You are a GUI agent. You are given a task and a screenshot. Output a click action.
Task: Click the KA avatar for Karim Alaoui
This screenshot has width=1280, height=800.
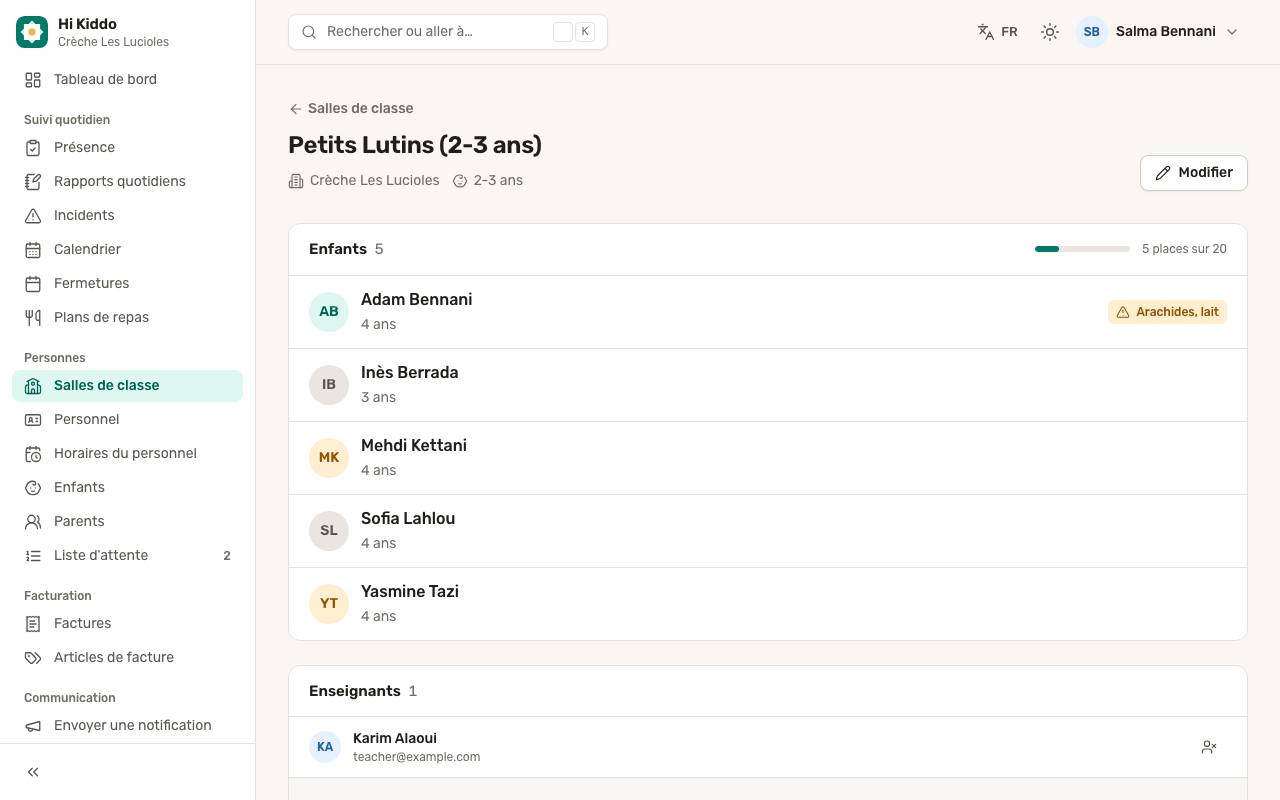pyautogui.click(x=325, y=747)
